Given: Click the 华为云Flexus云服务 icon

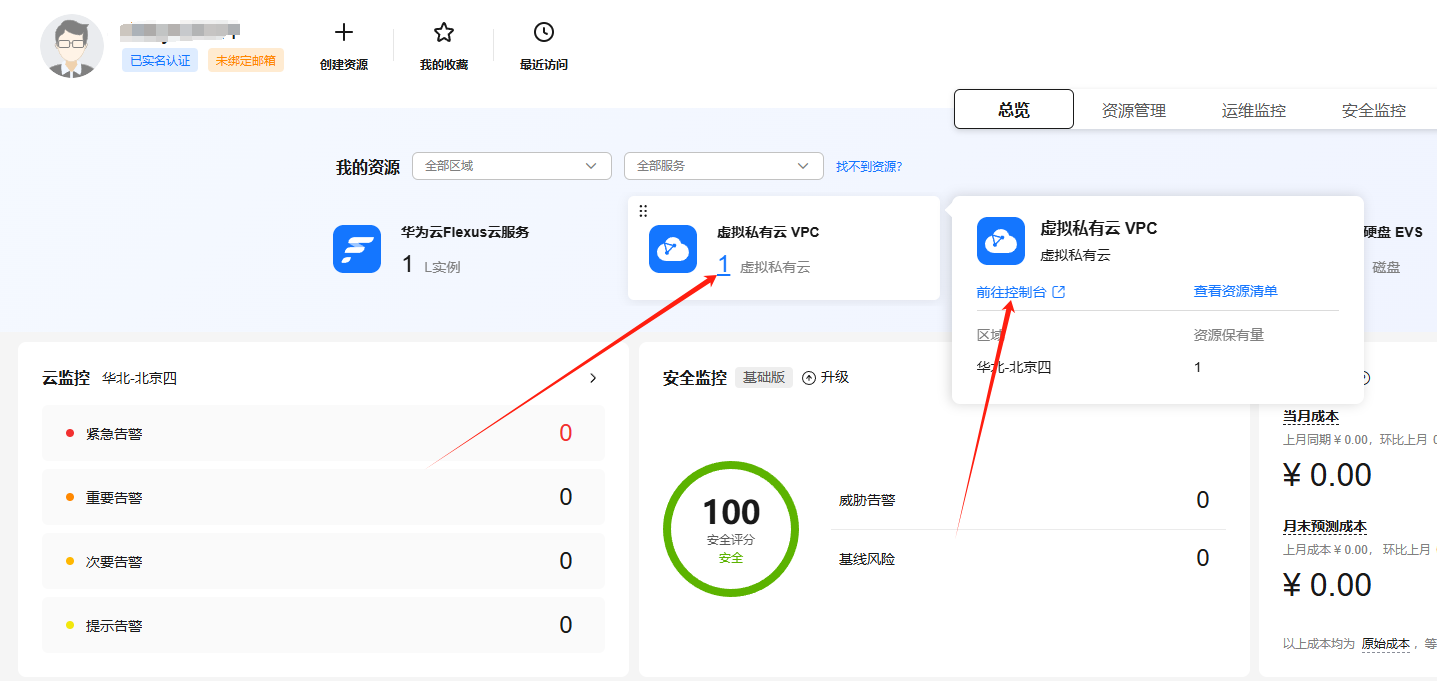Looking at the screenshot, I should [357, 249].
